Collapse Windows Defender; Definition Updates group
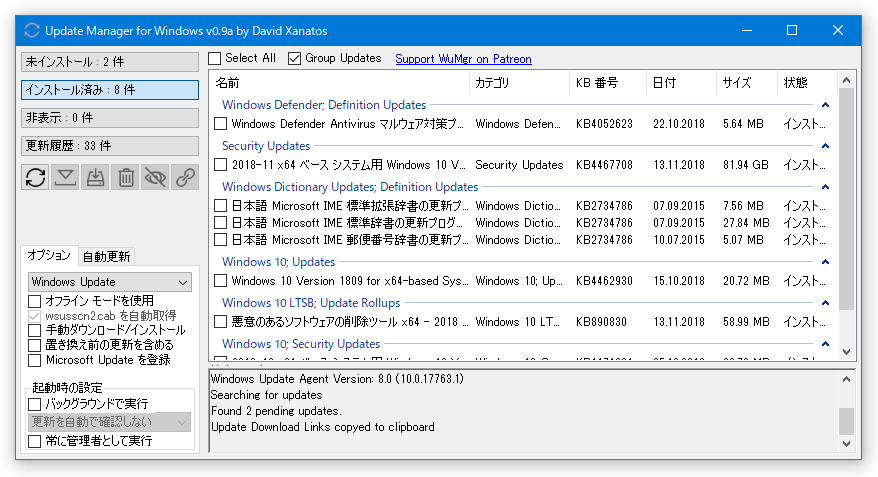Viewport: 878px width, 477px height. pos(825,105)
